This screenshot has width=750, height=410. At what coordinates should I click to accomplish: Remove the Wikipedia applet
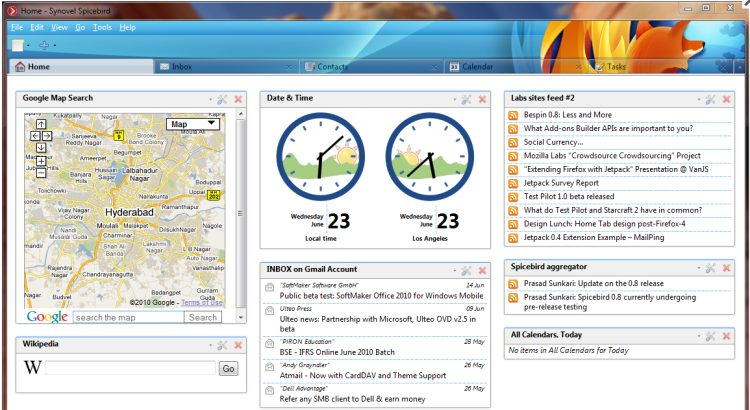click(x=238, y=345)
